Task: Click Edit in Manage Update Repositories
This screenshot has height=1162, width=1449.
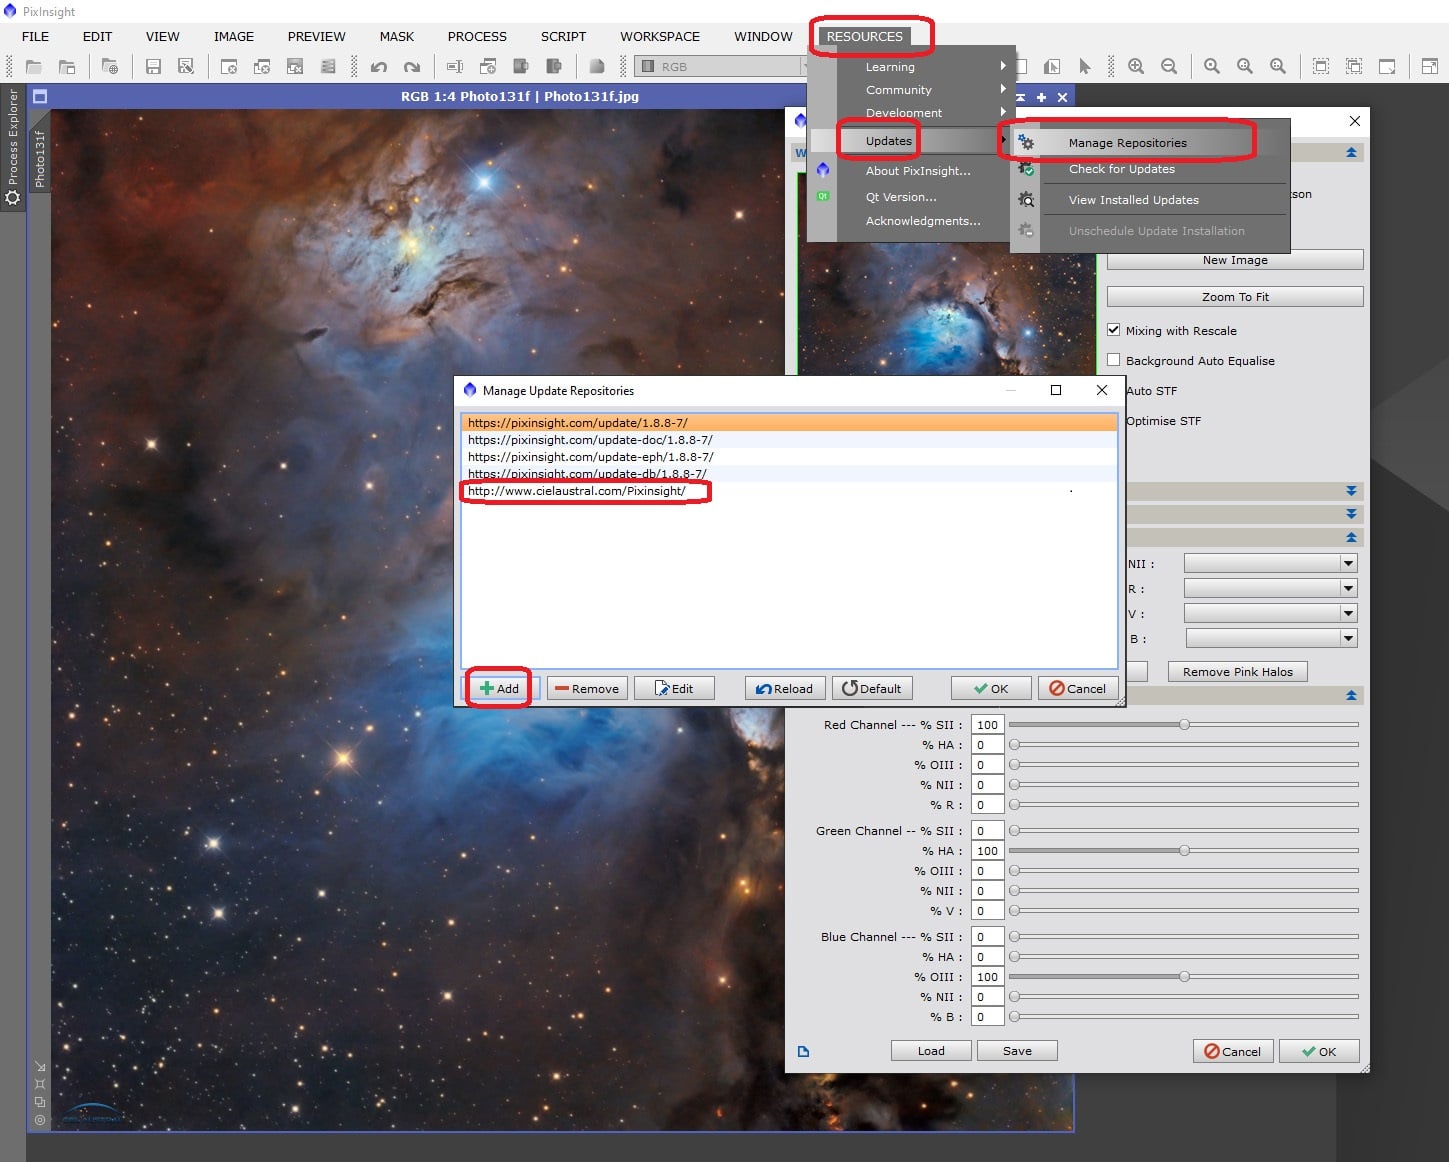Action: pos(674,688)
